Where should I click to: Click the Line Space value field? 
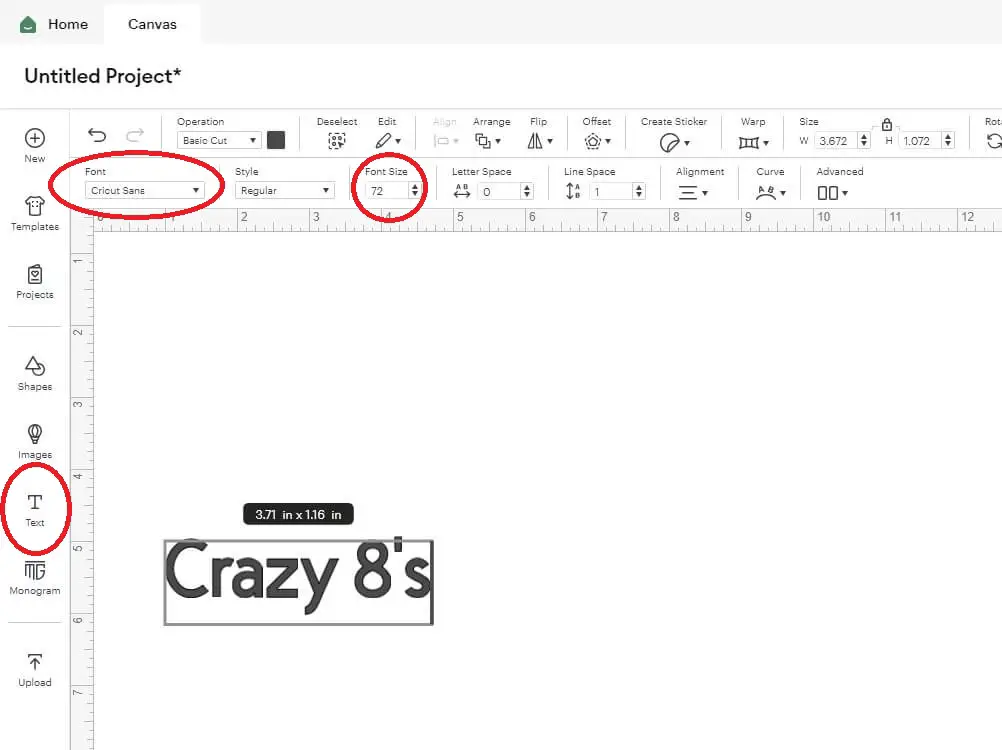coord(611,191)
